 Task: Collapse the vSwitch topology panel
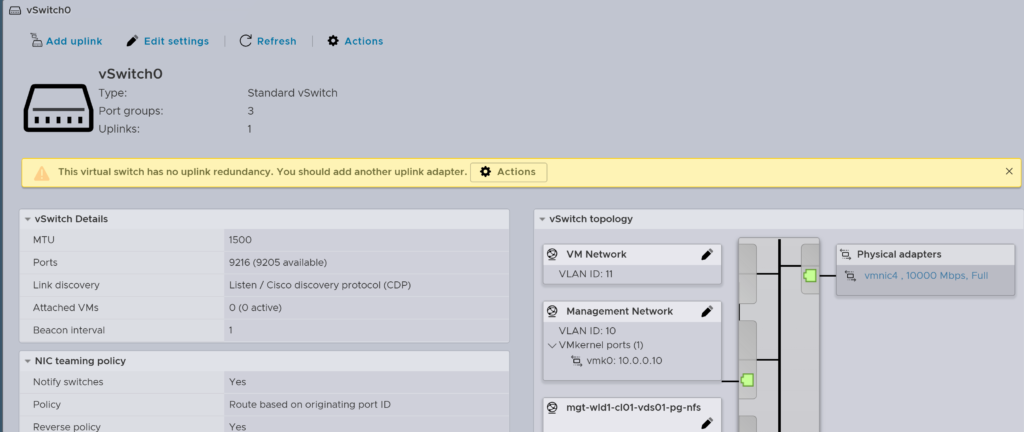pyautogui.click(x=542, y=219)
